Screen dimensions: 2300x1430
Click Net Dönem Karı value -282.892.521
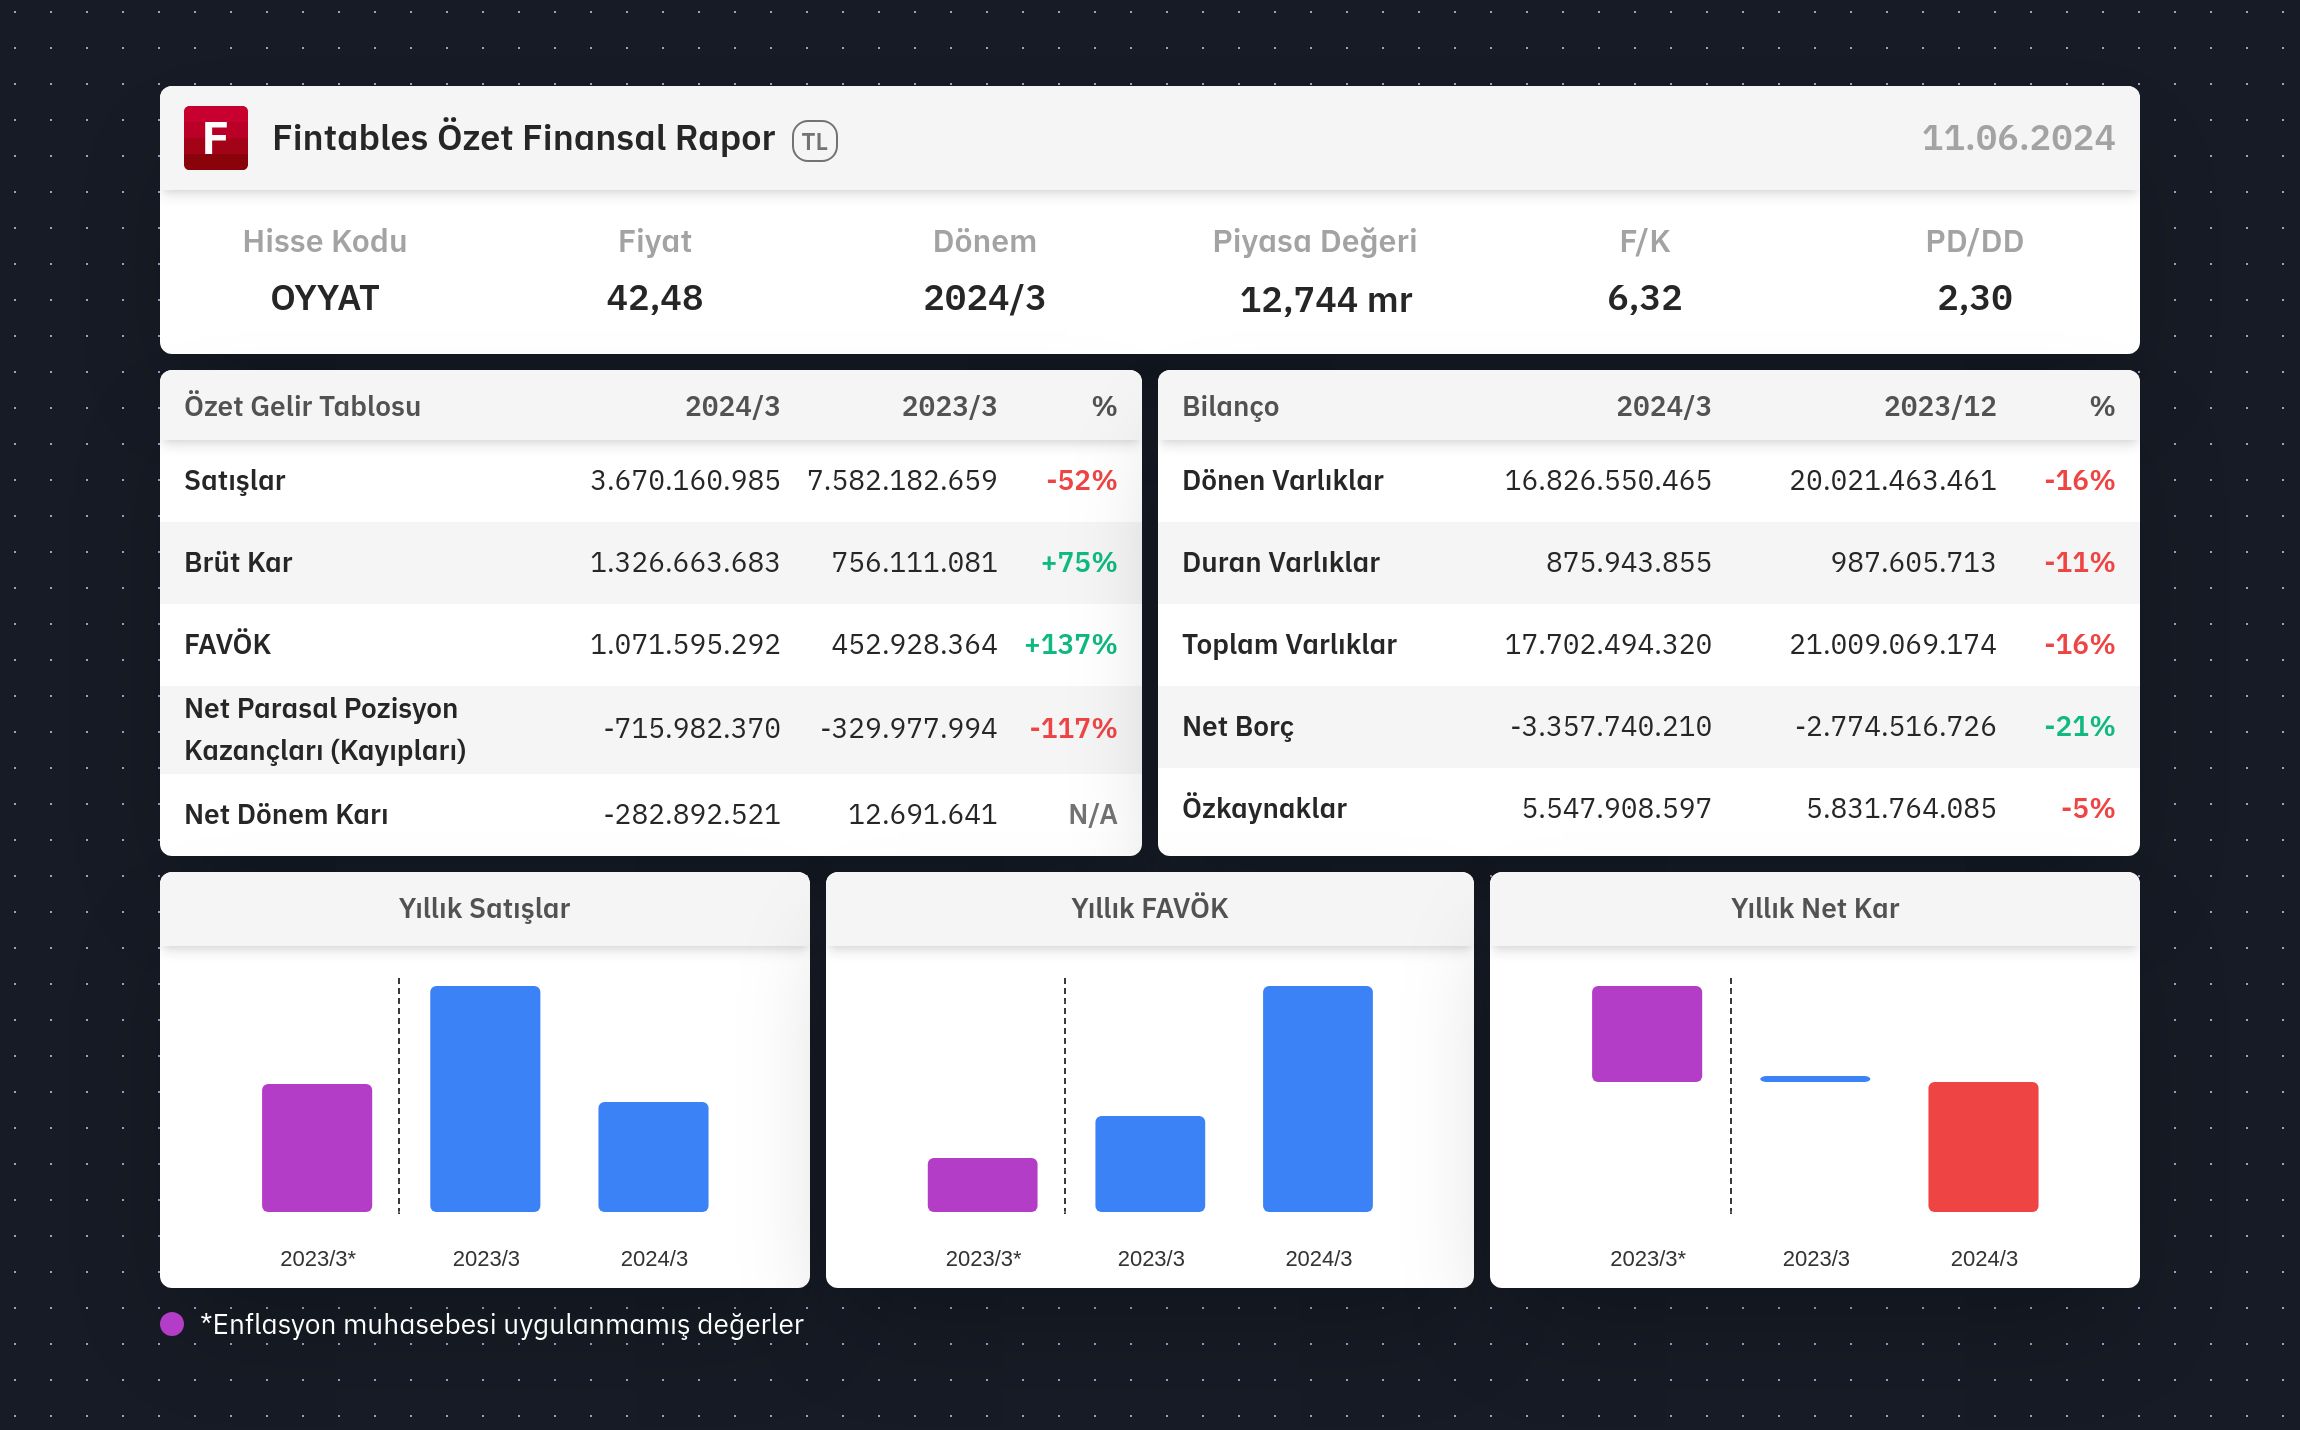click(692, 814)
